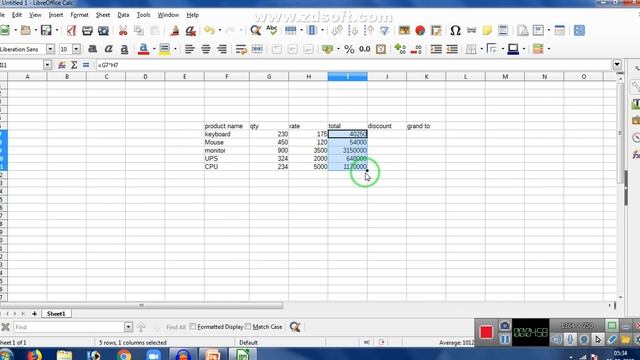
Task: Open the Data menu
Action: point(123,15)
